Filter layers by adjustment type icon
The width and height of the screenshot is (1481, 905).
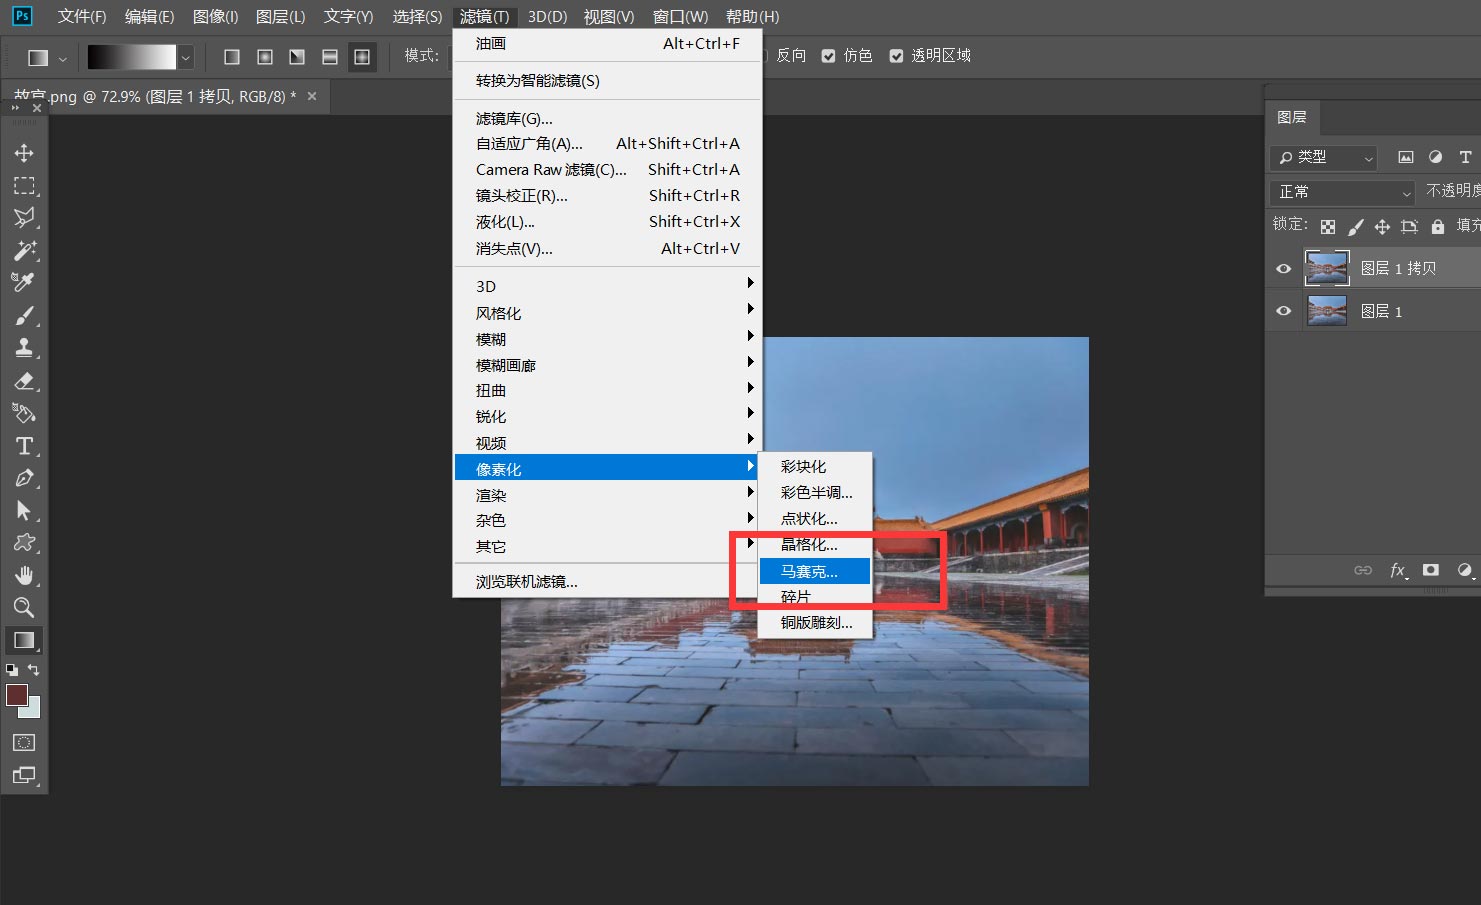click(x=1435, y=157)
